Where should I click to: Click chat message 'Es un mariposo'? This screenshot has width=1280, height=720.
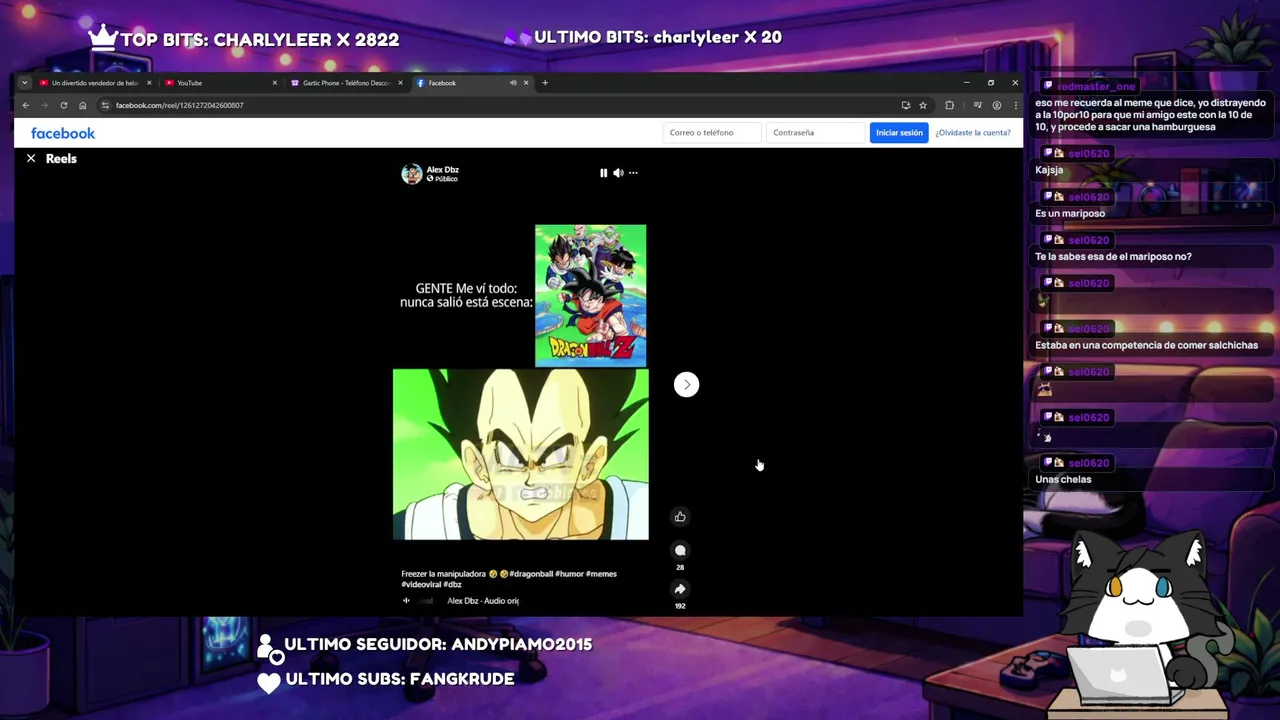point(1070,213)
